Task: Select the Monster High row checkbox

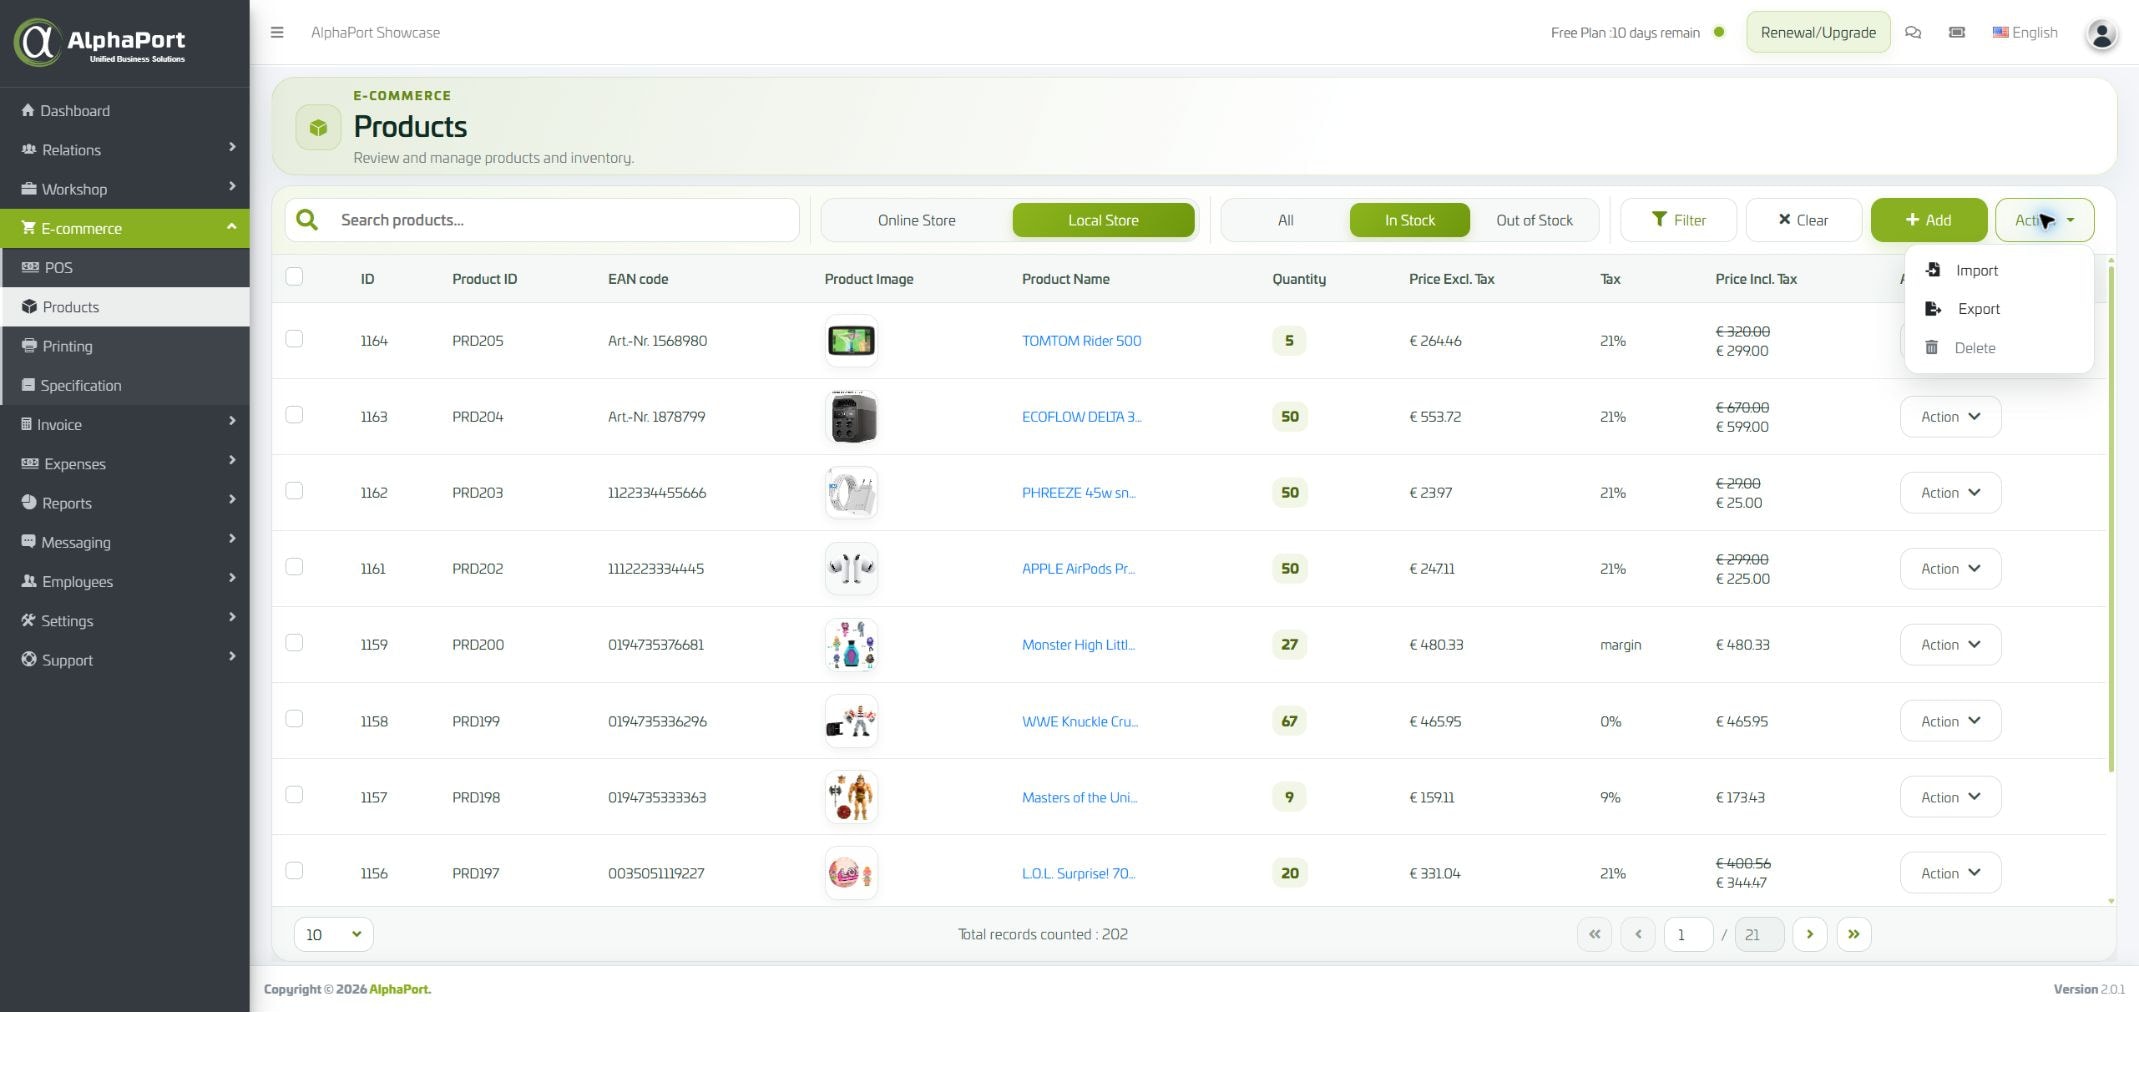Action: pyautogui.click(x=294, y=643)
